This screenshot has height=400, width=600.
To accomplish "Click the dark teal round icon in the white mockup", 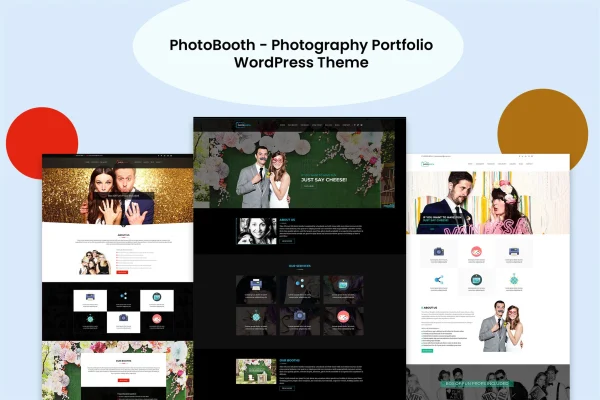I will pos(476,279).
